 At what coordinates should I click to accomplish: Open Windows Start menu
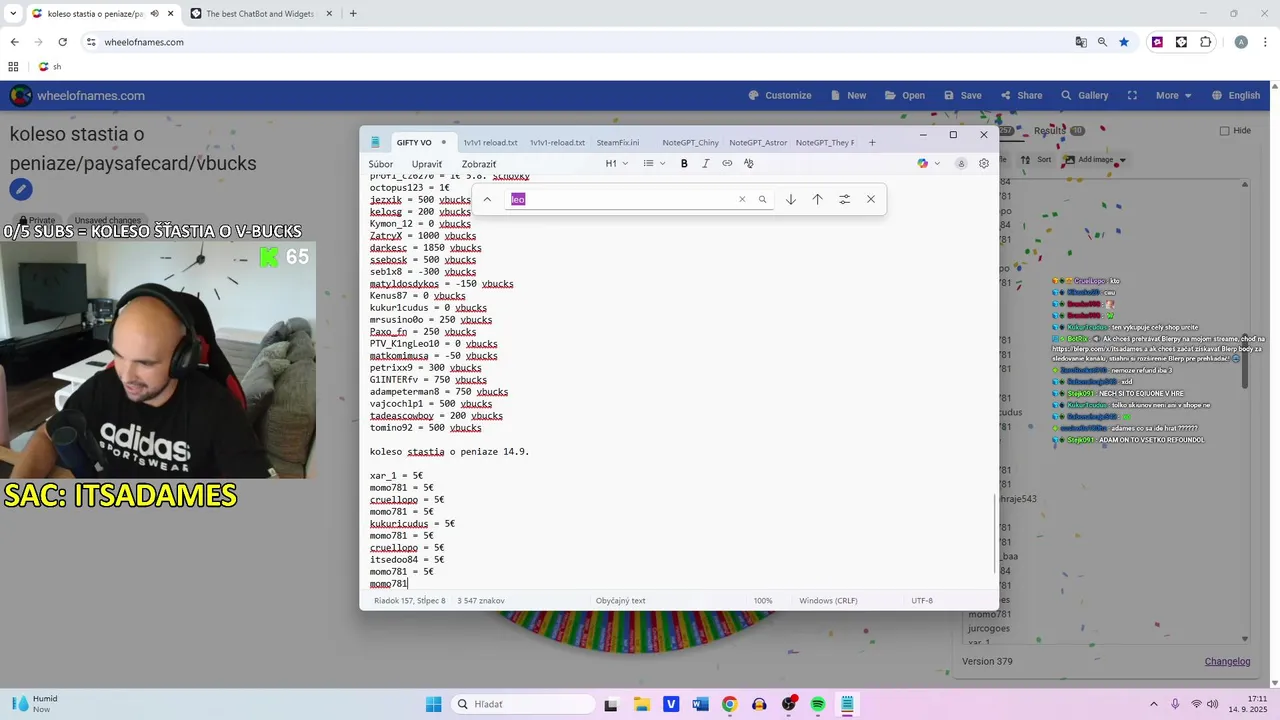tap(433, 704)
